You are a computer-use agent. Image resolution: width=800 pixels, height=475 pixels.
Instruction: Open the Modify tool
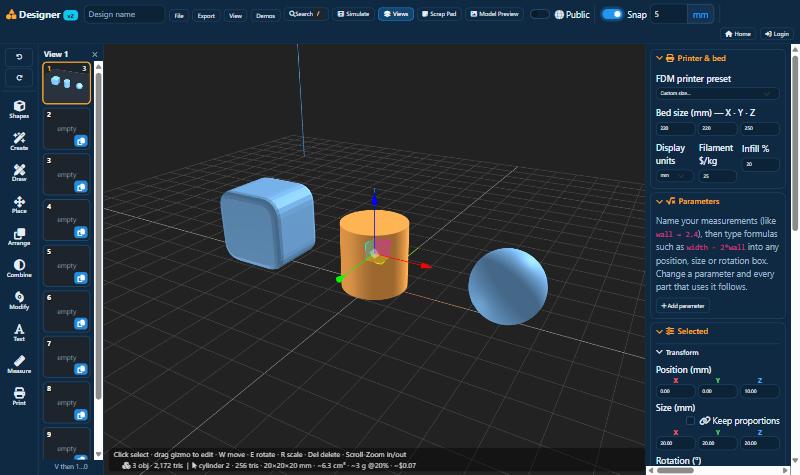[19, 301]
